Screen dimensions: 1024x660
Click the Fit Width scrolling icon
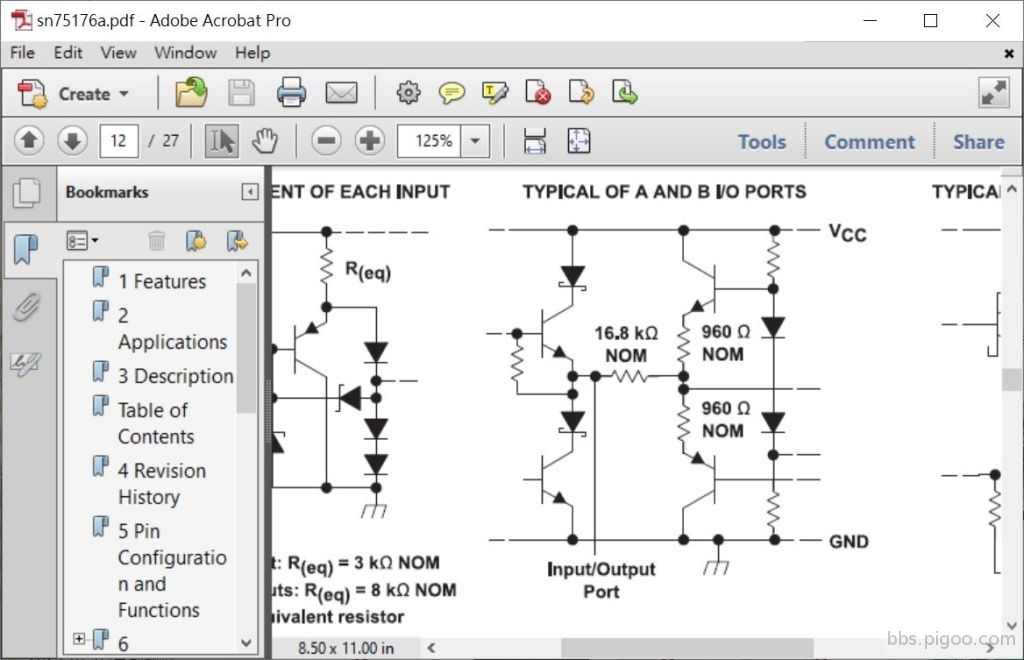click(535, 140)
